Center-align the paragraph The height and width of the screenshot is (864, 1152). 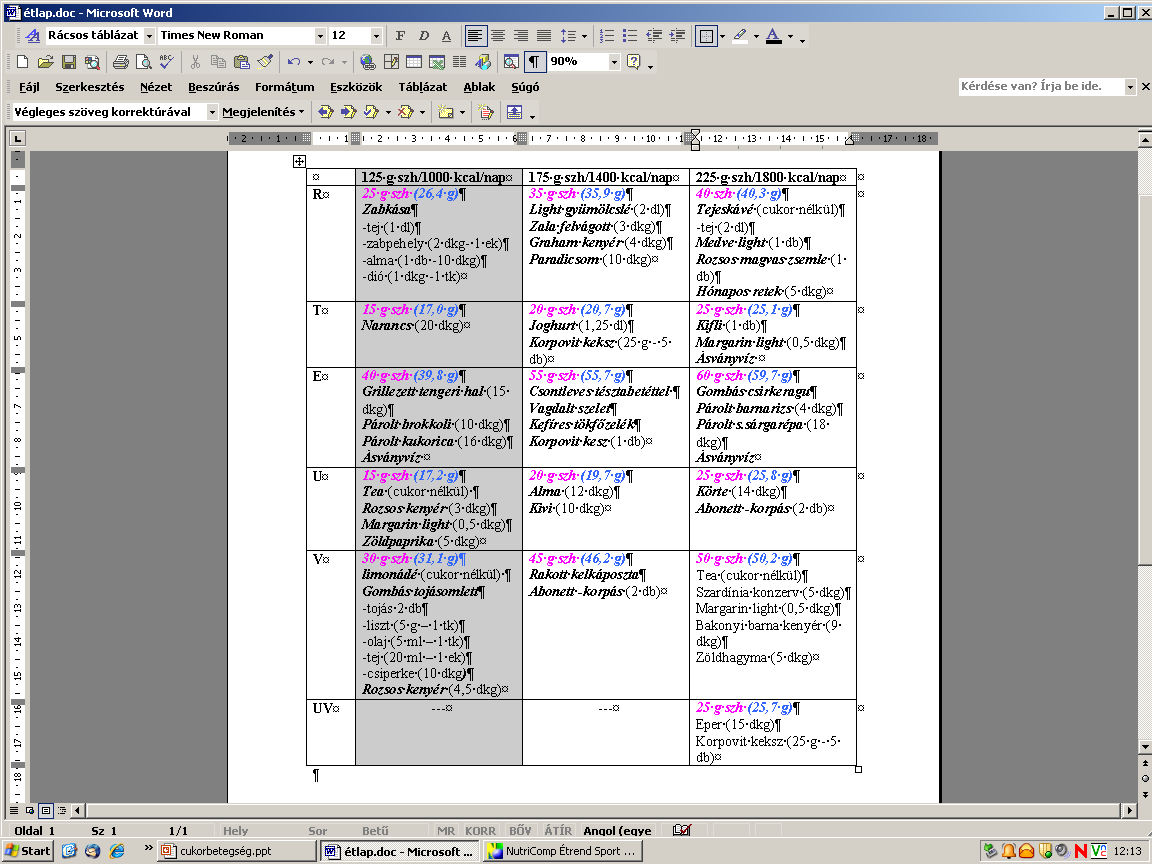[x=498, y=35]
